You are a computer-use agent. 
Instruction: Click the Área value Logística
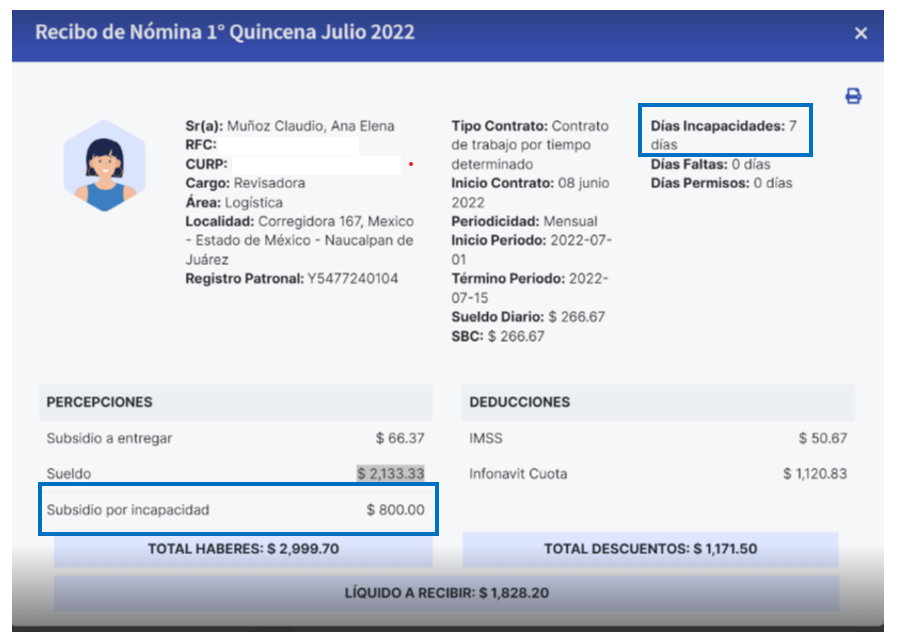[253, 203]
